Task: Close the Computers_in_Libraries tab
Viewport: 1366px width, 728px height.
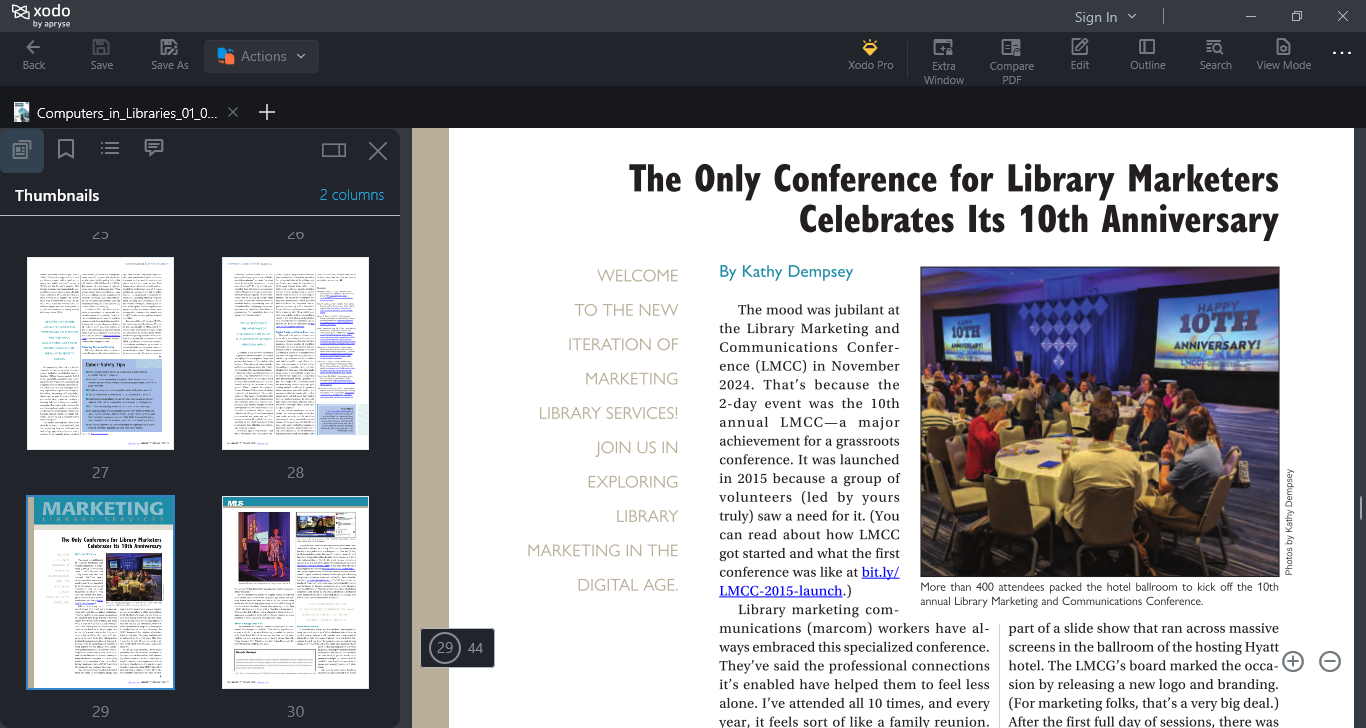Action: pos(233,112)
